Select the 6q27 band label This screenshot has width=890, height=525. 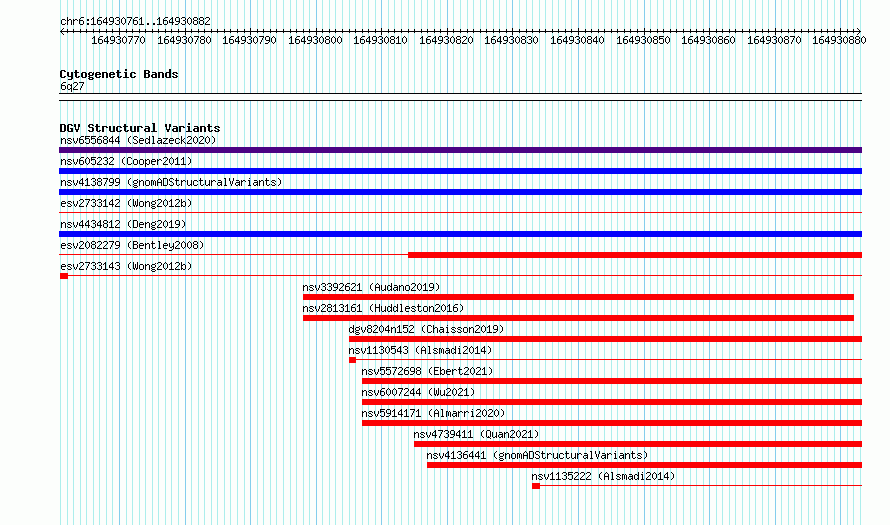tap(72, 86)
